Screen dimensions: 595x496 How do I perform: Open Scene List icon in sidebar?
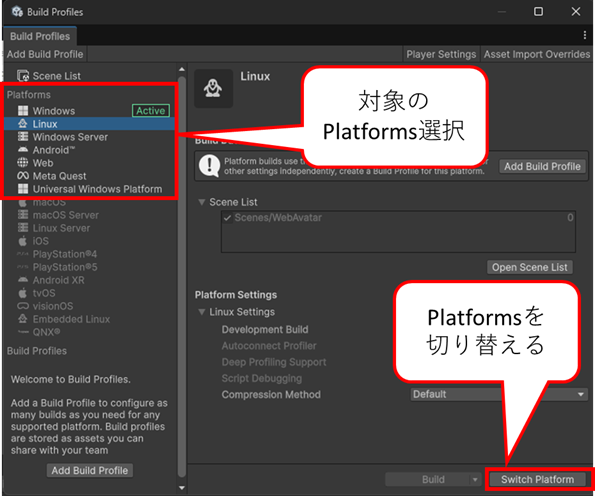point(23,76)
